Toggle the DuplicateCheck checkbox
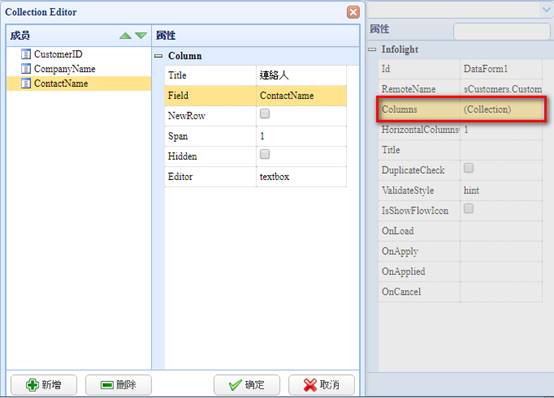The image size is (554, 398). click(468, 168)
